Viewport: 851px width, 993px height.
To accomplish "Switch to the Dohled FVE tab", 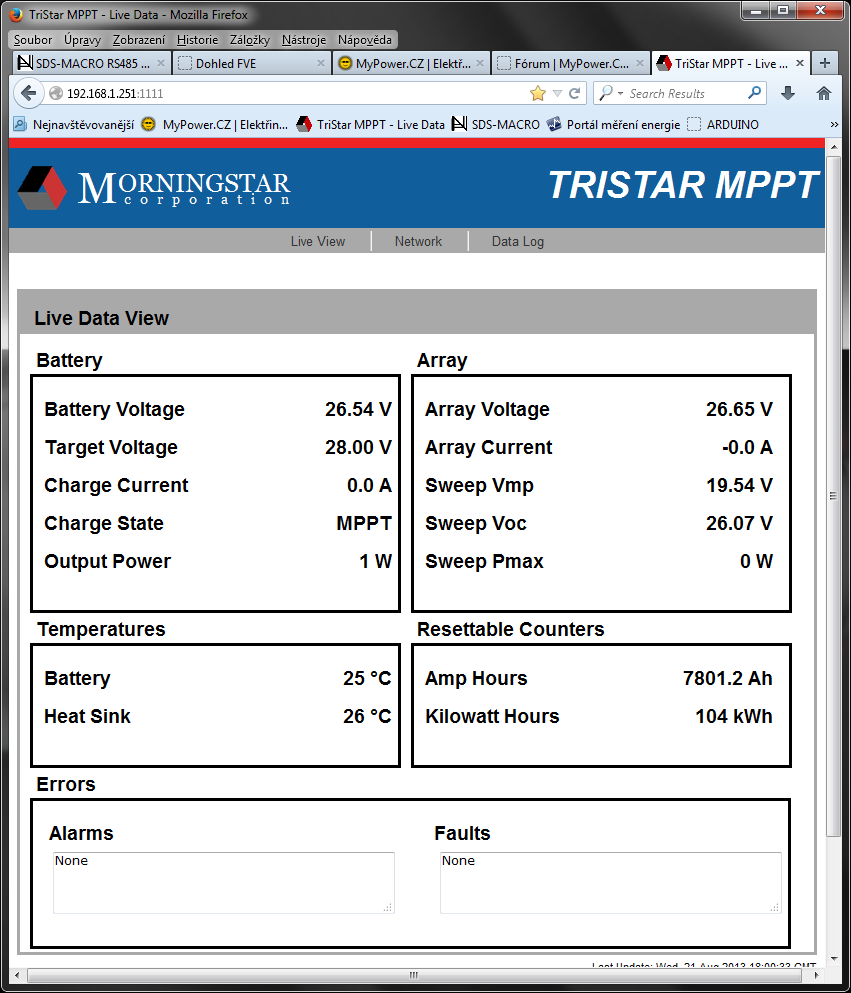I will point(251,63).
